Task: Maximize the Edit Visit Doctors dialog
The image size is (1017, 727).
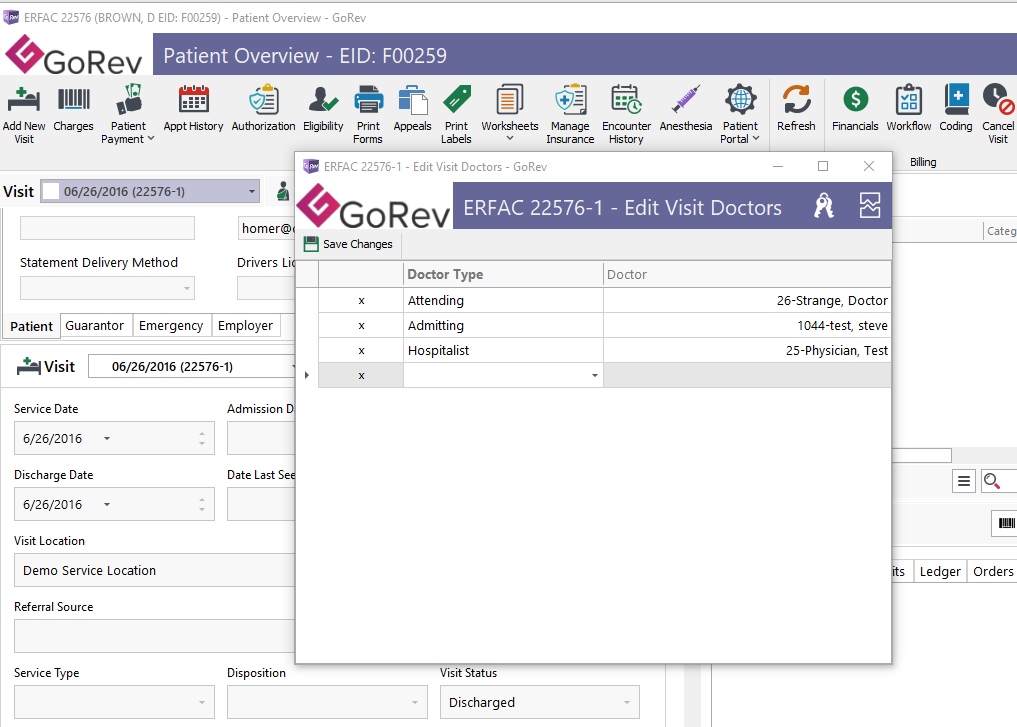Action: 823,166
